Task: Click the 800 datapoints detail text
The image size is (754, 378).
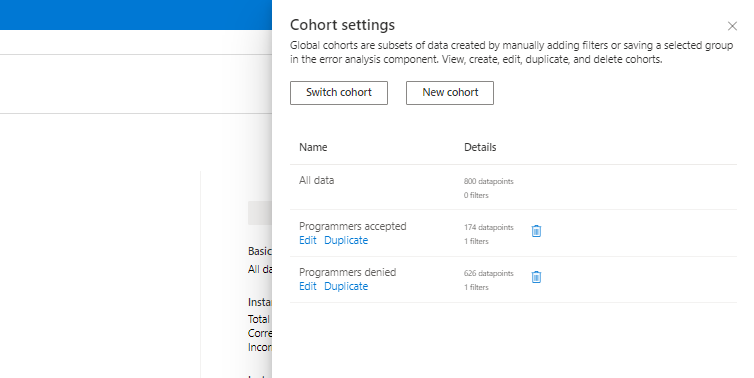Action: [489, 181]
